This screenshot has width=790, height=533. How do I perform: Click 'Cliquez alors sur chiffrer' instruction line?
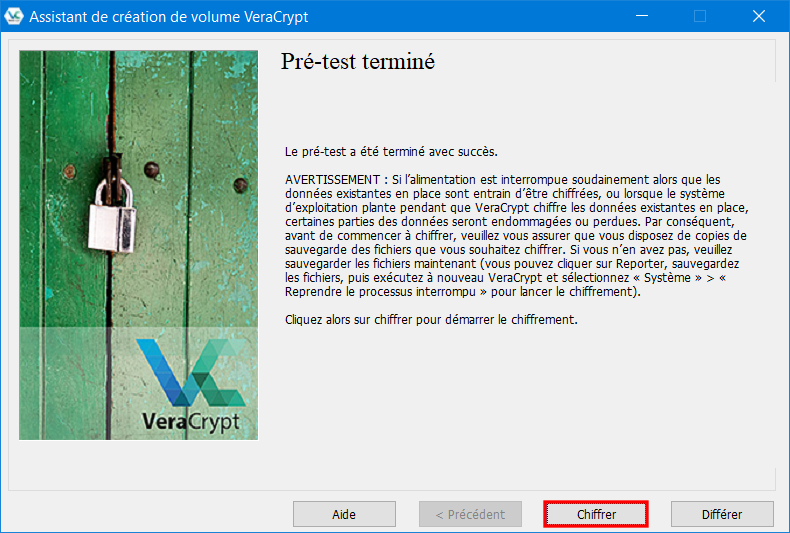(431, 319)
